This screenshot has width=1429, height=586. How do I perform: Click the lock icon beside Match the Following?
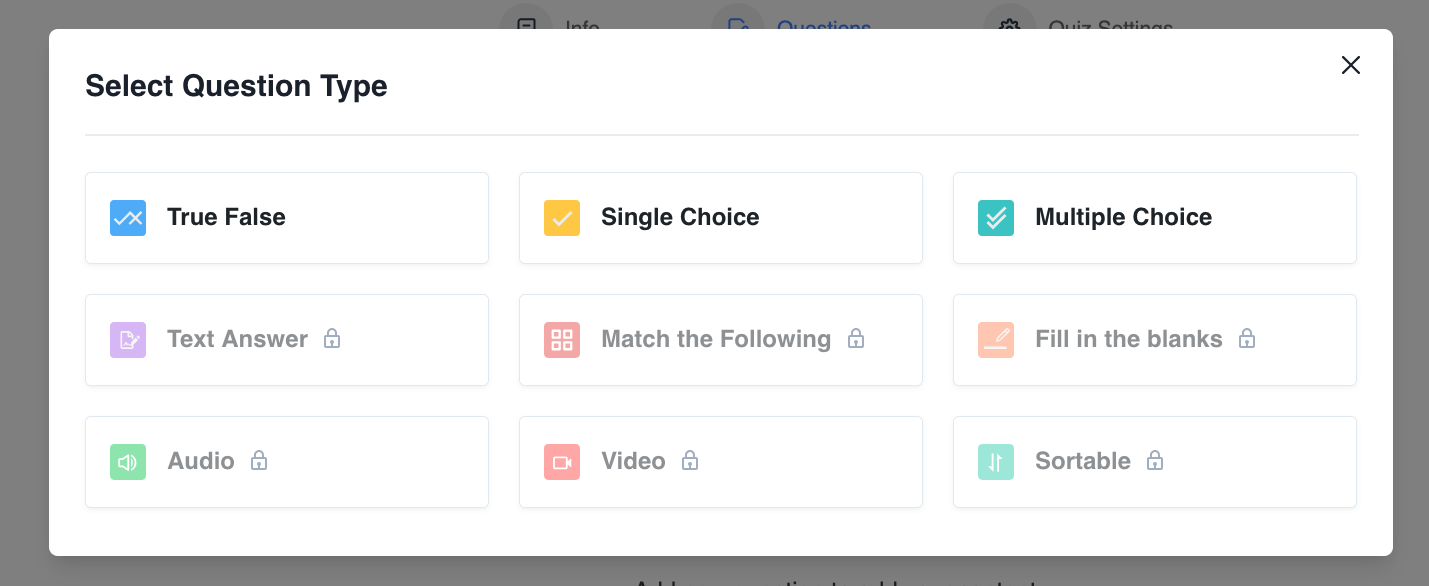(x=856, y=339)
